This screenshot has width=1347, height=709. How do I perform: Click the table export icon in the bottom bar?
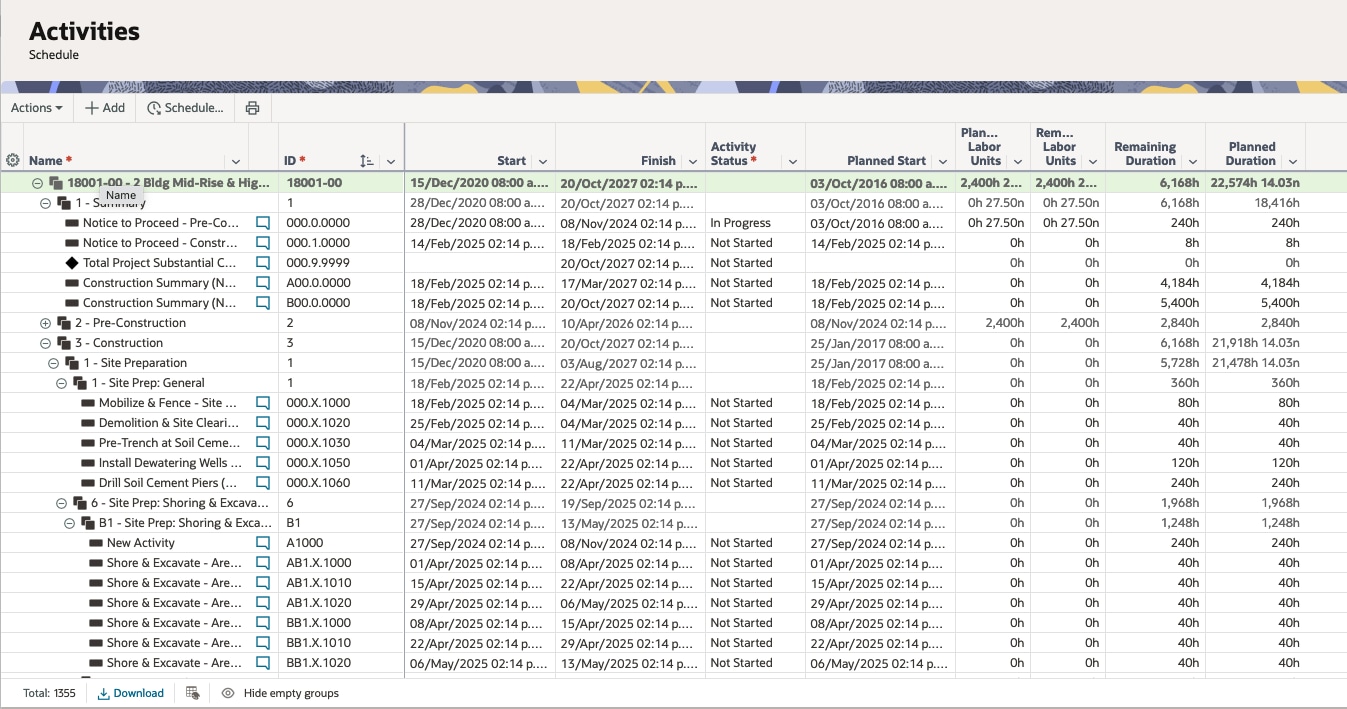point(192,692)
